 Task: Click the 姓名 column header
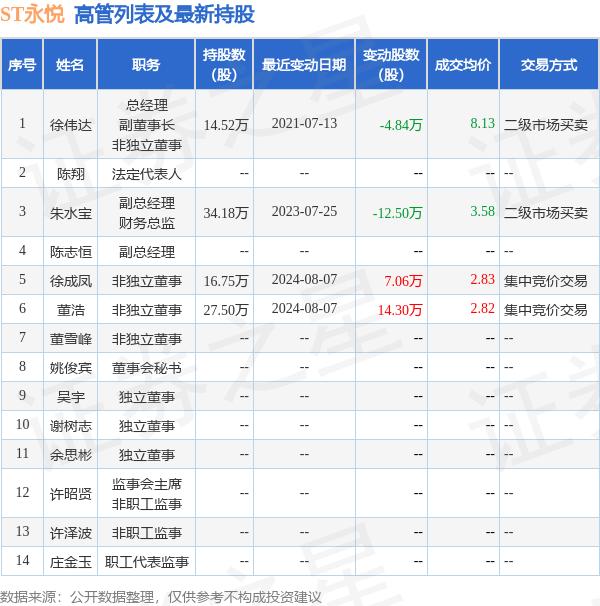pos(70,65)
